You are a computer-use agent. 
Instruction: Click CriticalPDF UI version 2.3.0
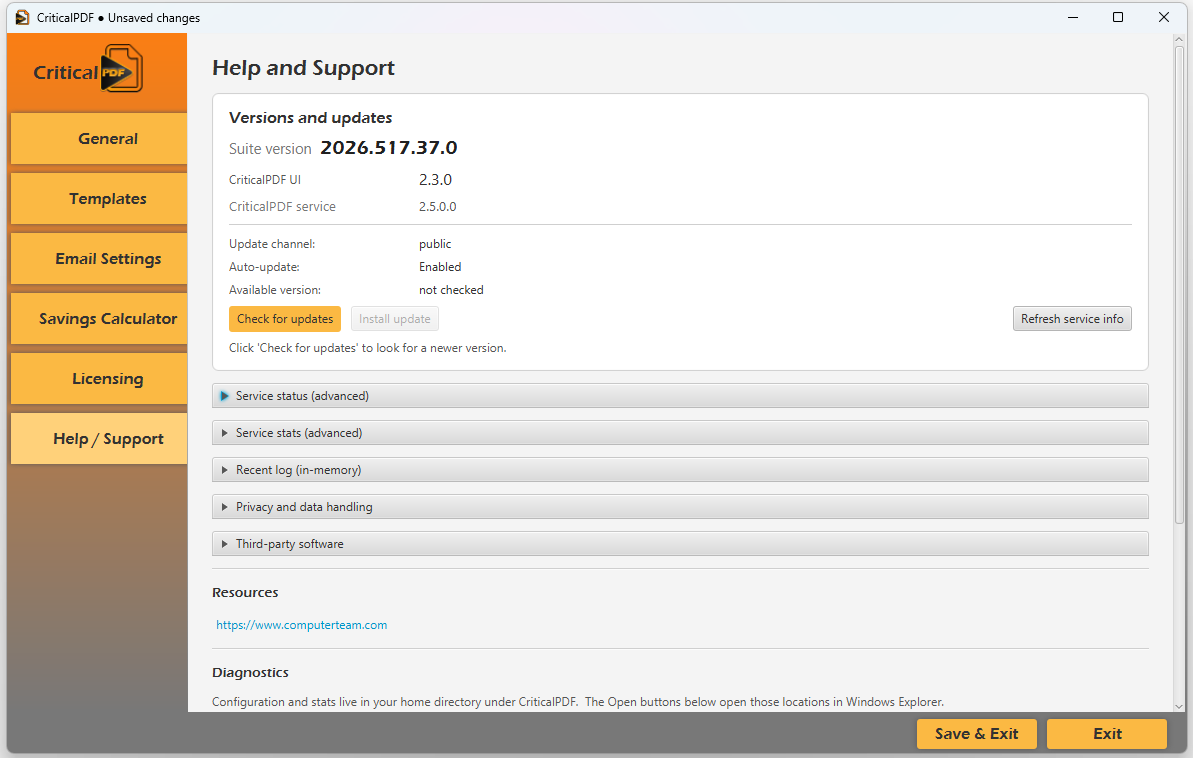435,180
